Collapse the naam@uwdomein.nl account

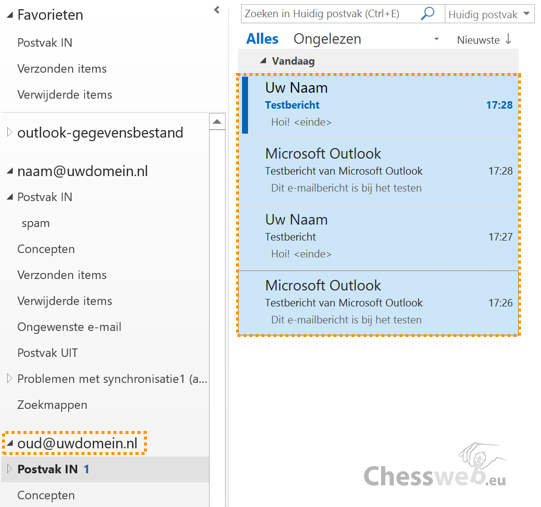tap(10, 171)
